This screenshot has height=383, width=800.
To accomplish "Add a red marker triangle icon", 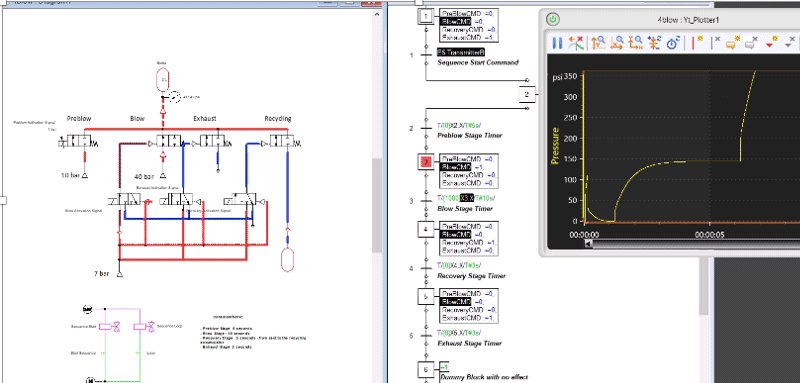I will [x=771, y=43].
